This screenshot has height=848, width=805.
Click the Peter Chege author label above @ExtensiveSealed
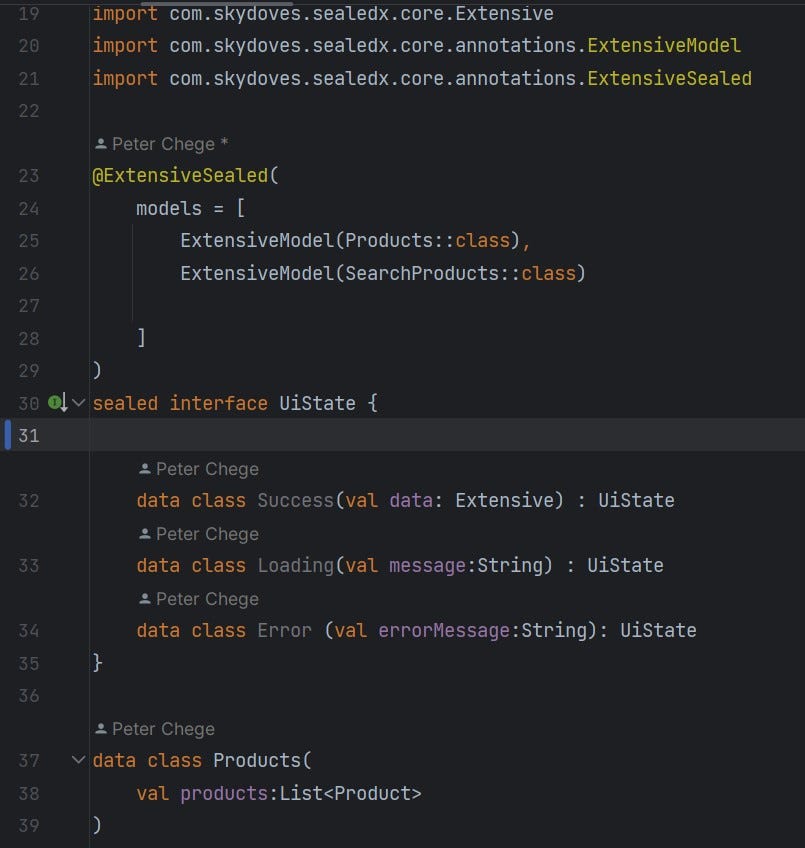[x=163, y=143]
